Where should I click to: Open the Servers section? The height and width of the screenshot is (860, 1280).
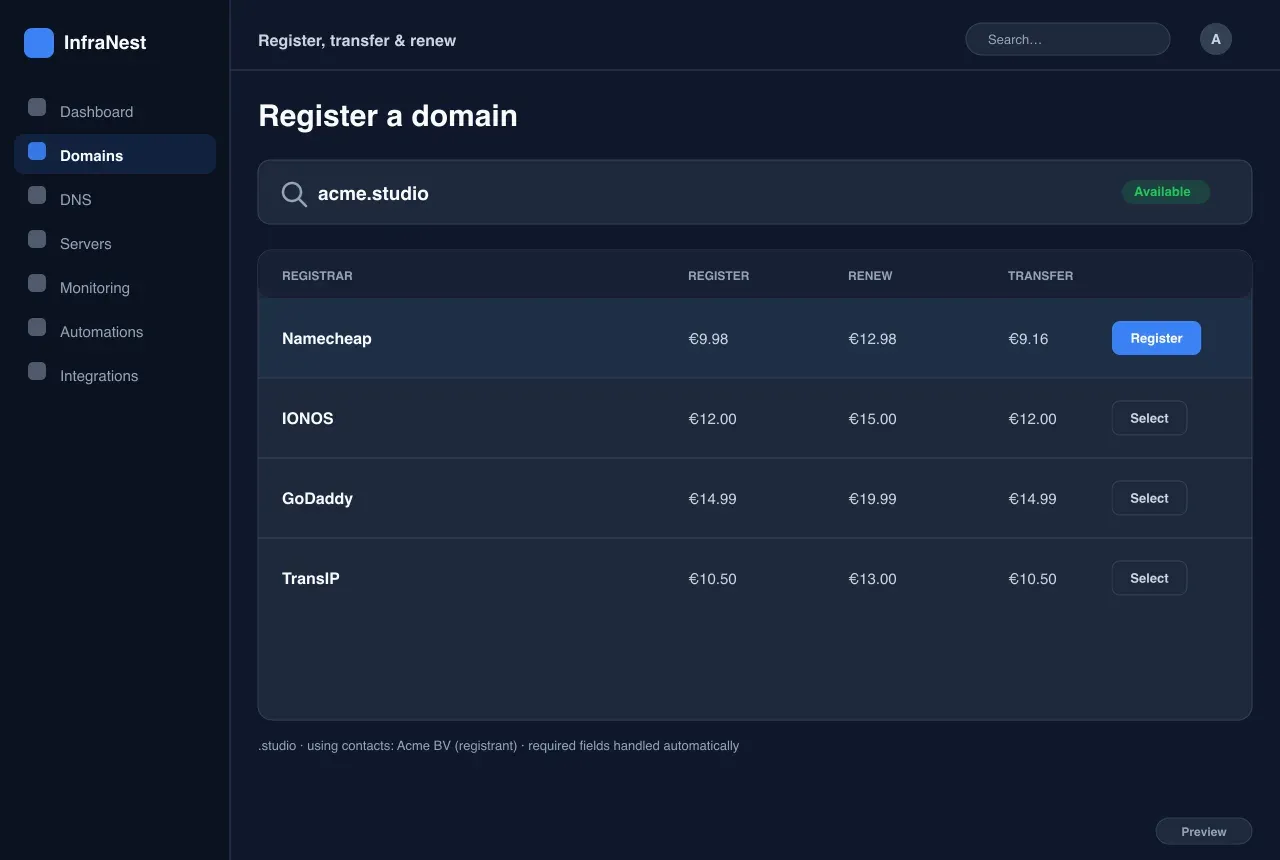[115, 243]
